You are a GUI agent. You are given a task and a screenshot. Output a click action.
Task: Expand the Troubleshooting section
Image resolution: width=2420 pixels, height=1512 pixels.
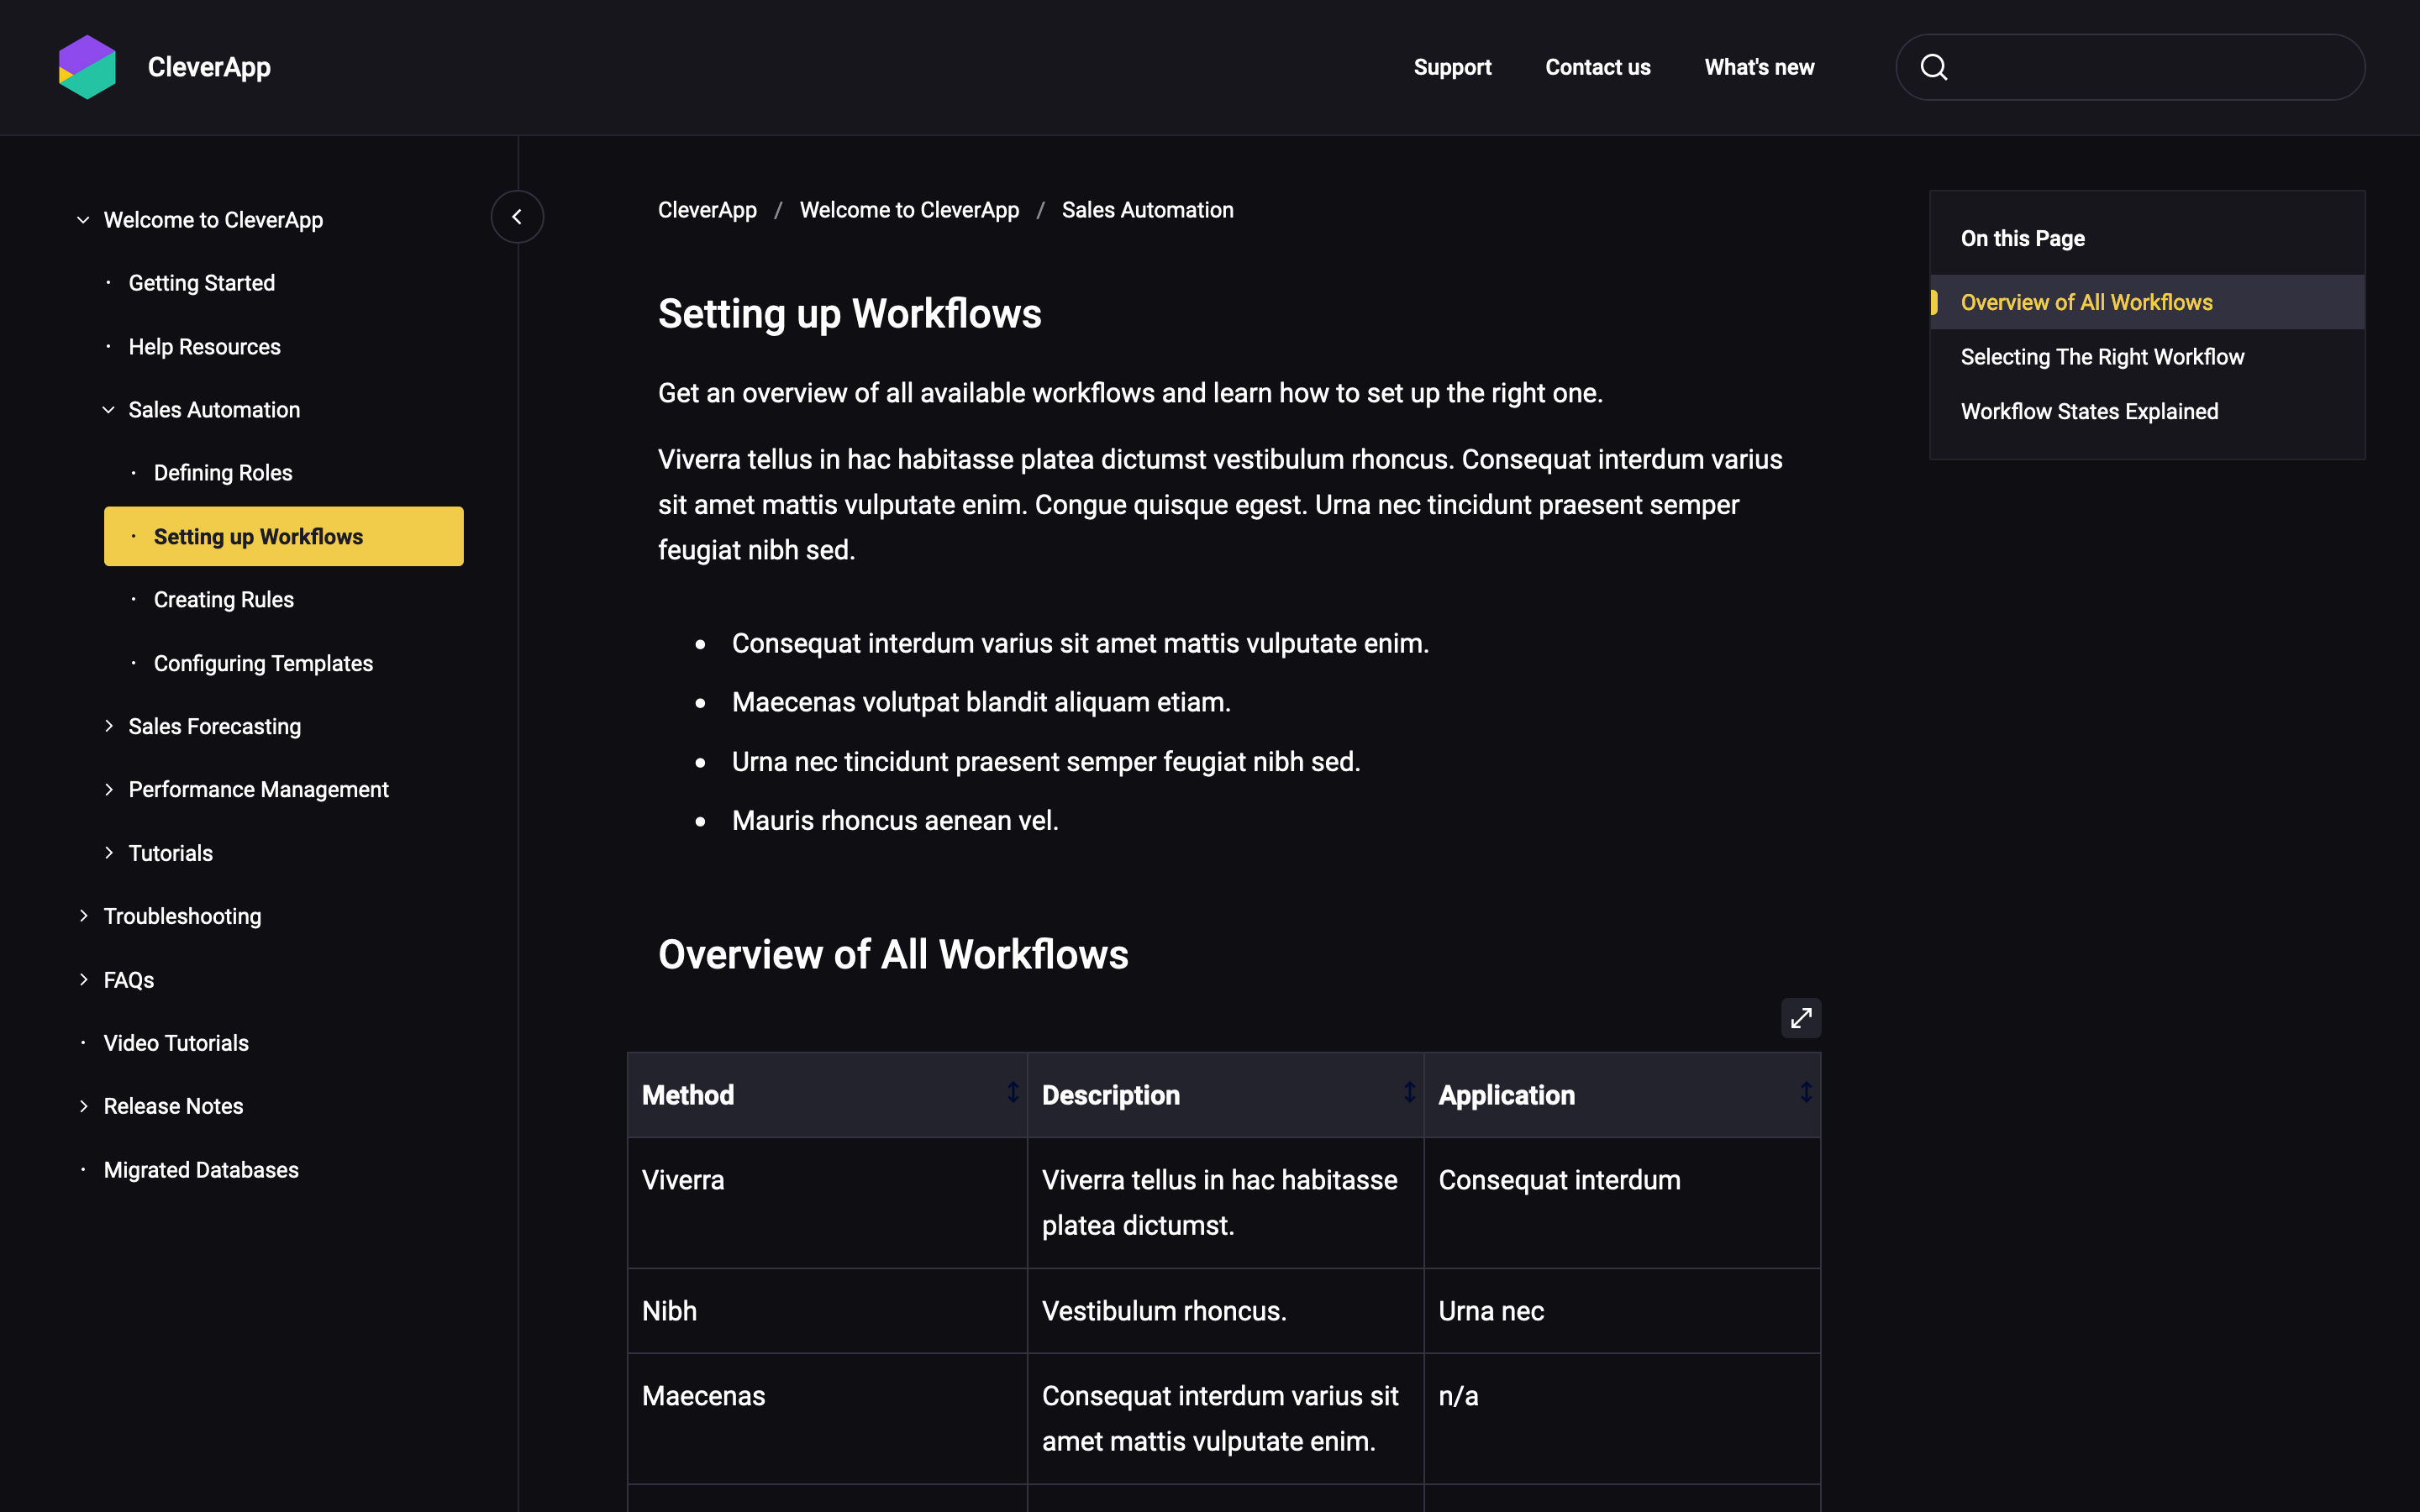[84, 916]
